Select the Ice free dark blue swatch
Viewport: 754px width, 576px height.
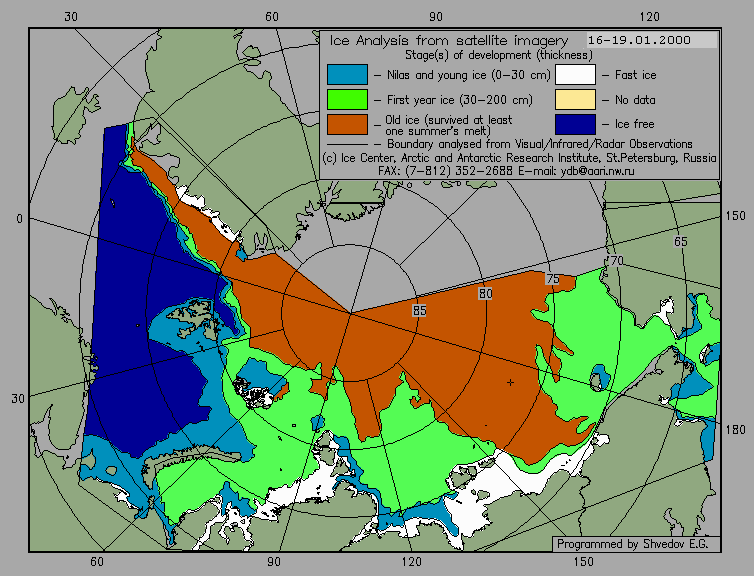coord(575,124)
